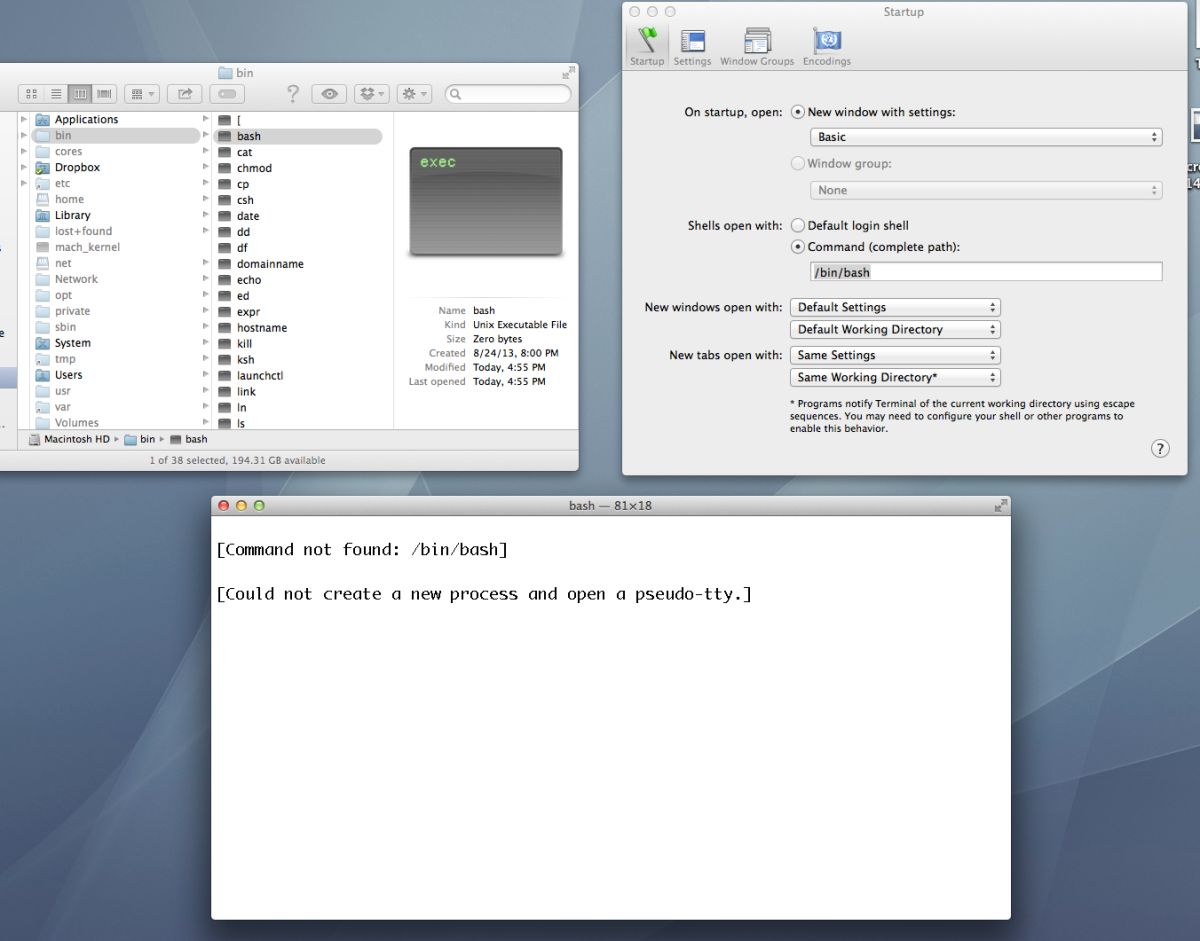Click the 'Command not found: /bin/bash' line
Viewport: 1200px width, 941px height.
coord(362,550)
